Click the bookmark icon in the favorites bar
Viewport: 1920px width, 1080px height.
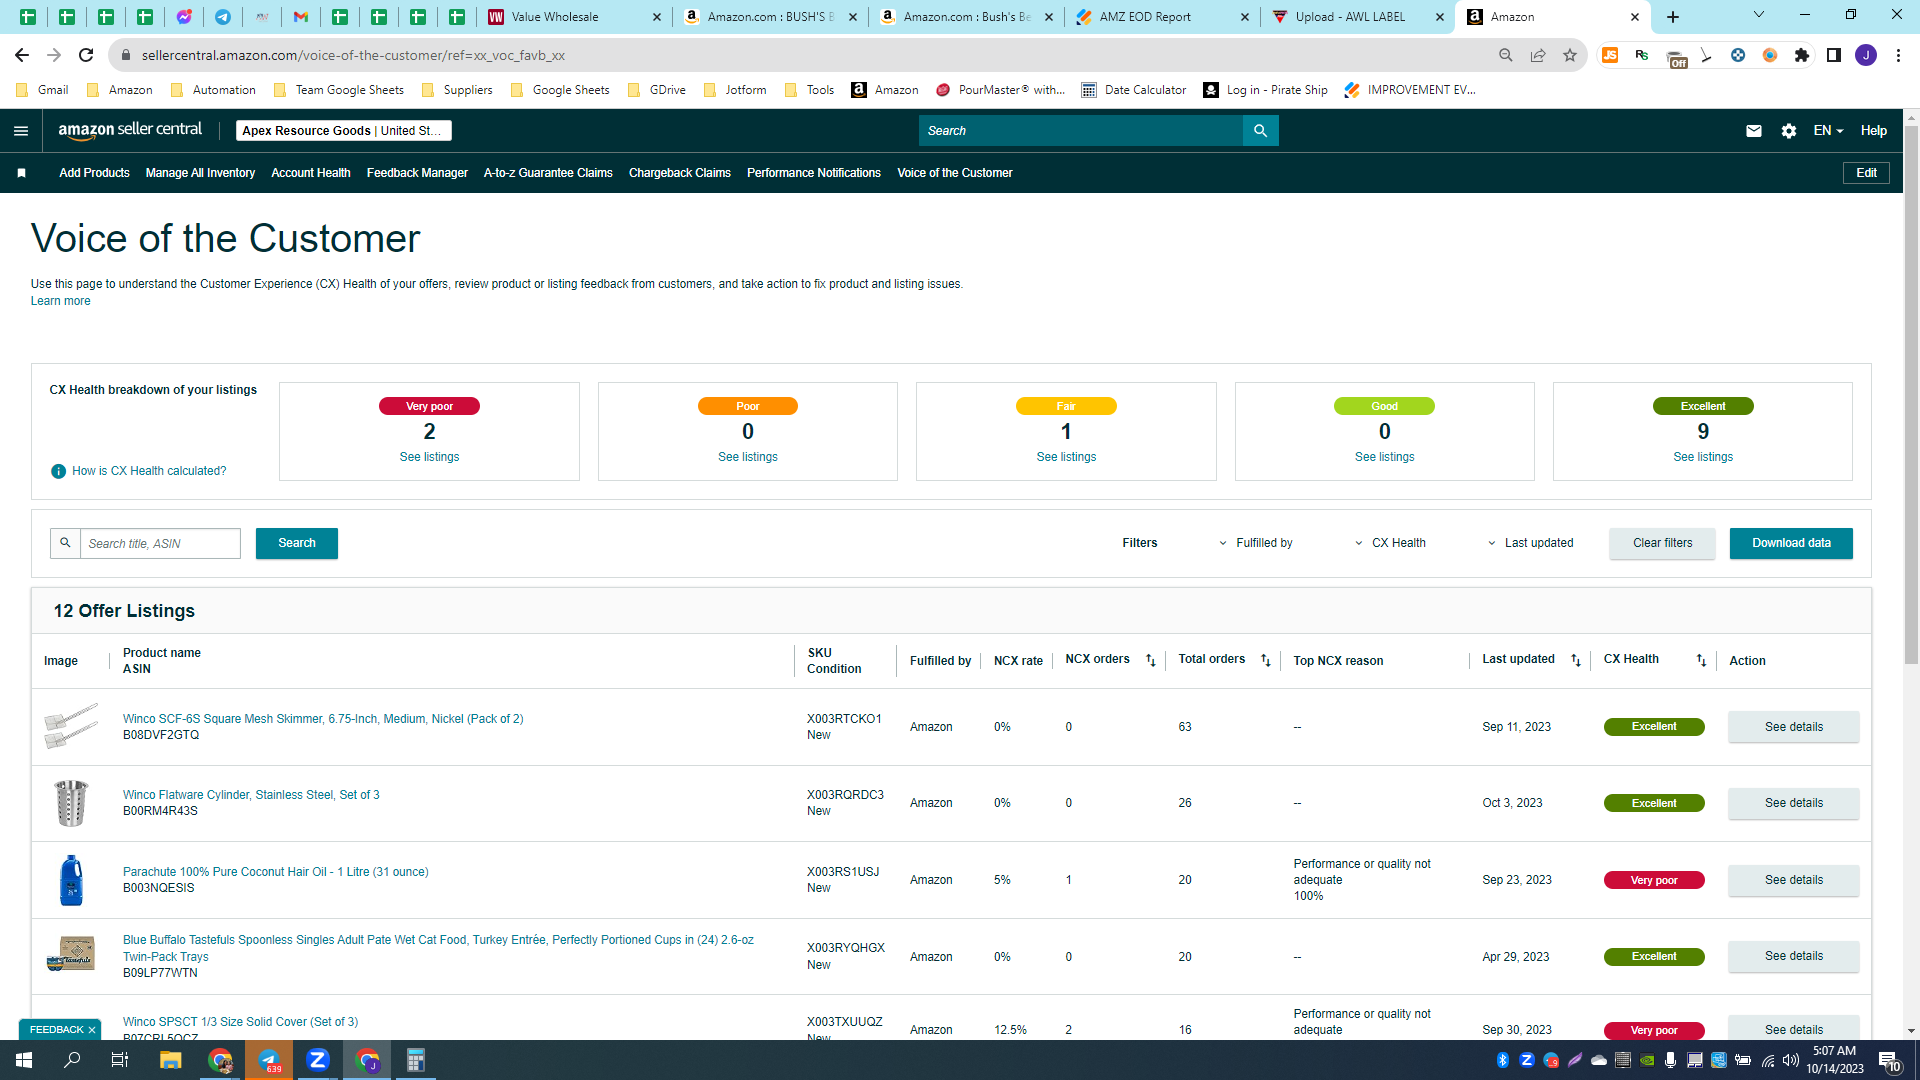click(21, 173)
